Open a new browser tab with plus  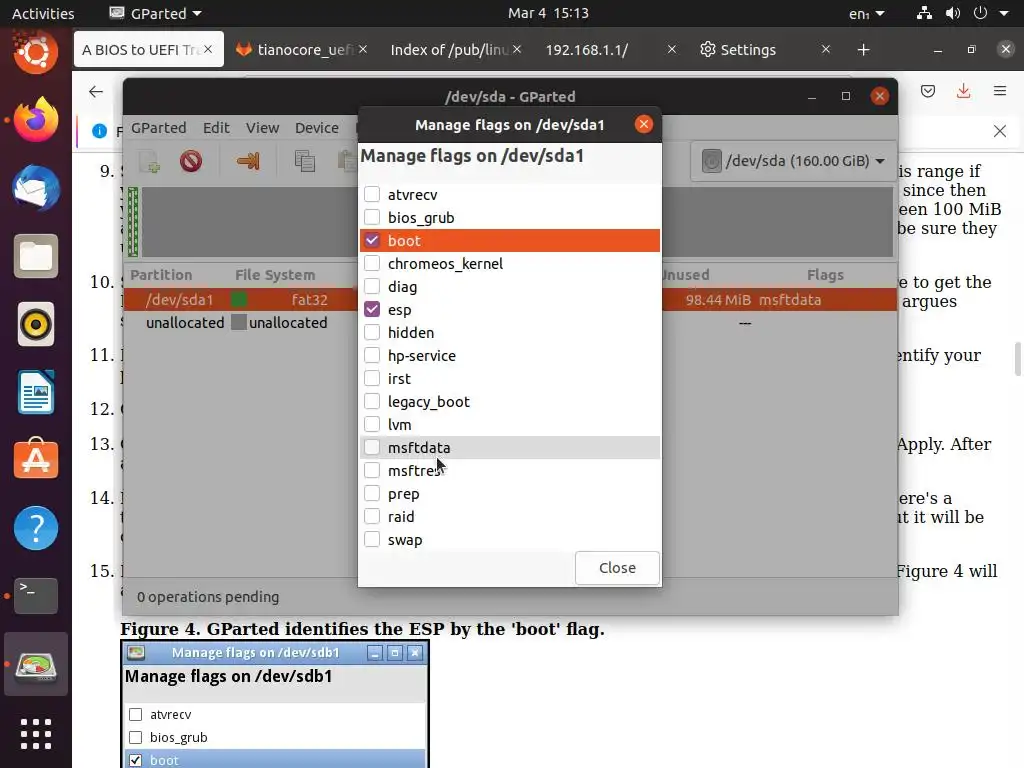point(863,50)
